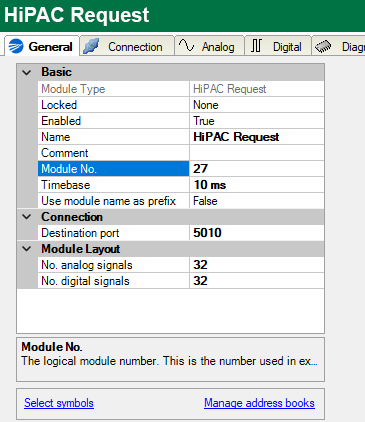Click the Enabled value True
This screenshot has width=365, height=422.
[x=257, y=121]
